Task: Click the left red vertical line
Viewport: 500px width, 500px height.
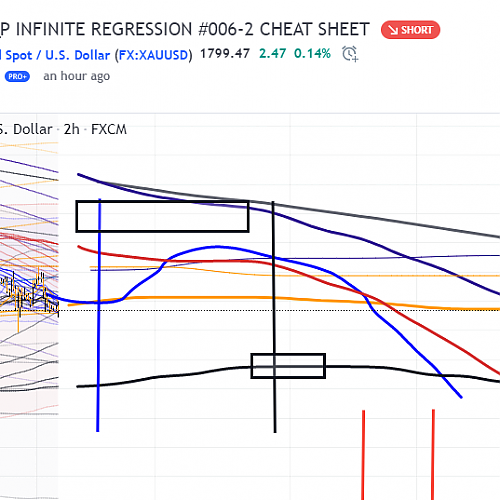Action: tap(363, 455)
